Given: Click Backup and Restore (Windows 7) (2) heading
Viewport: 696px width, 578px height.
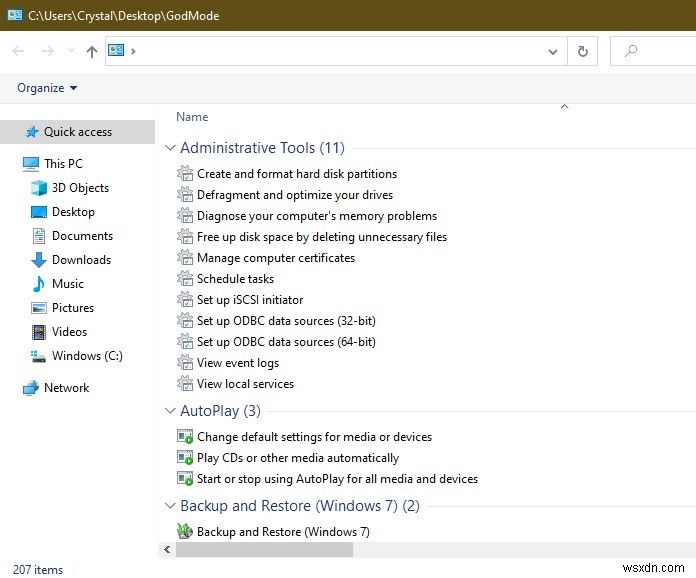Looking at the screenshot, I should pos(300,506).
